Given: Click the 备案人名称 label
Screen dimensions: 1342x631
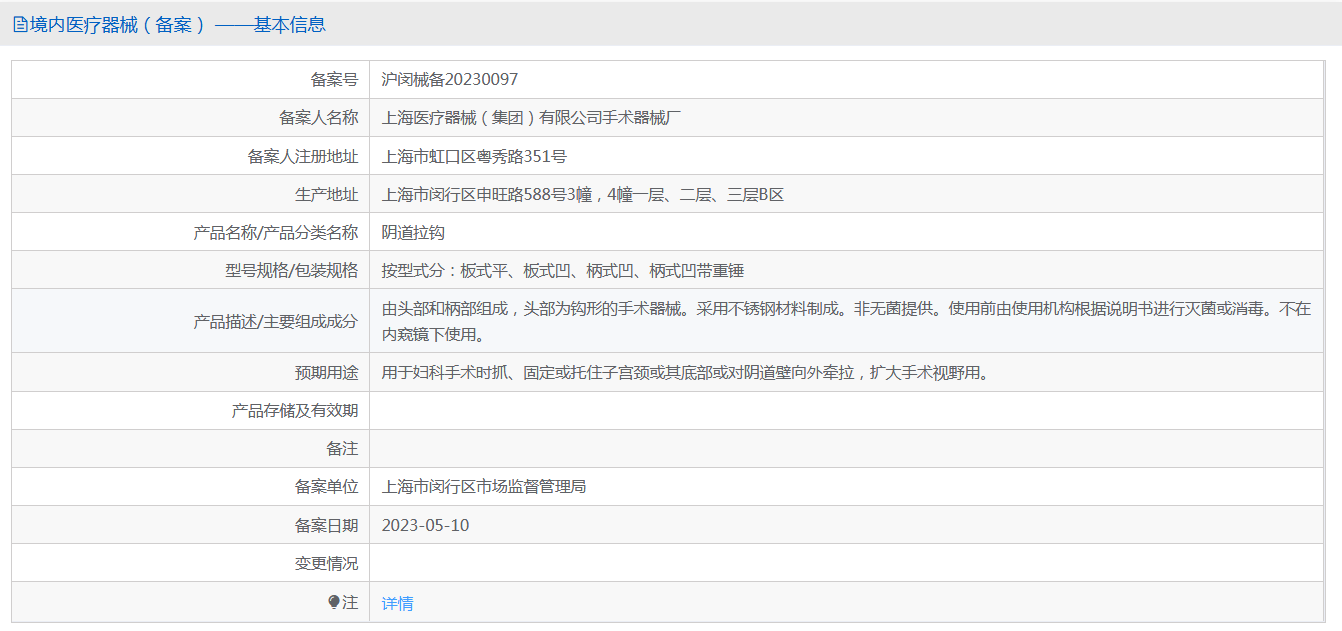Looking at the screenshot, I should pyautogui.click(x=318, y=118).
